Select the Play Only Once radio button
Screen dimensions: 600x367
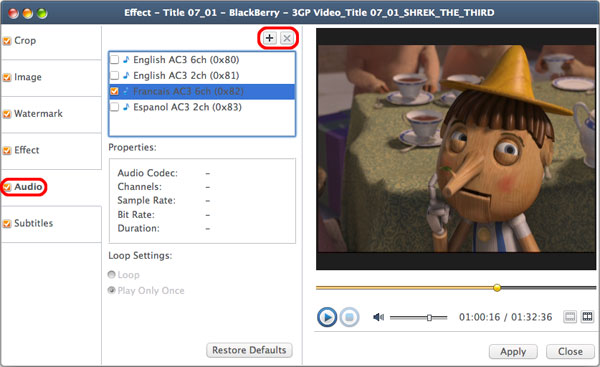(111, 290)
